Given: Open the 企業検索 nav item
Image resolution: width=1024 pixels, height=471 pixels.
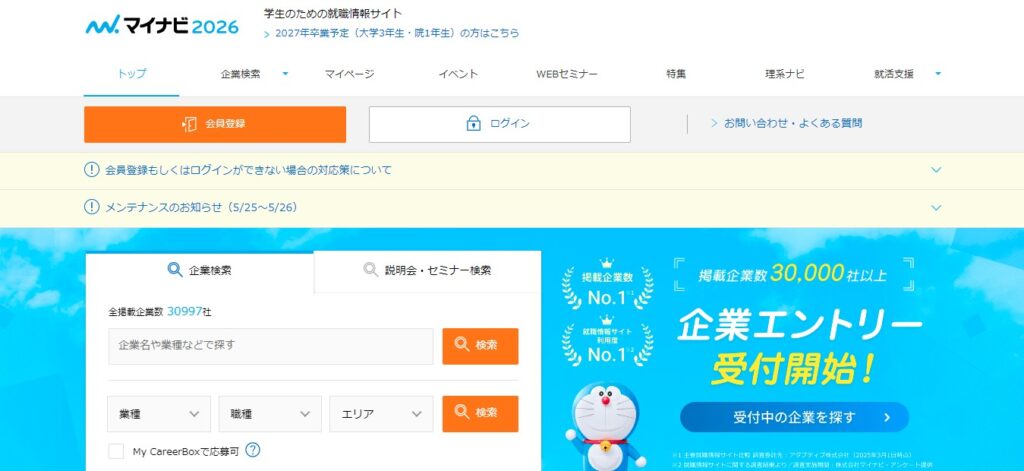Looking at the screenshot, I should (240, 74).
